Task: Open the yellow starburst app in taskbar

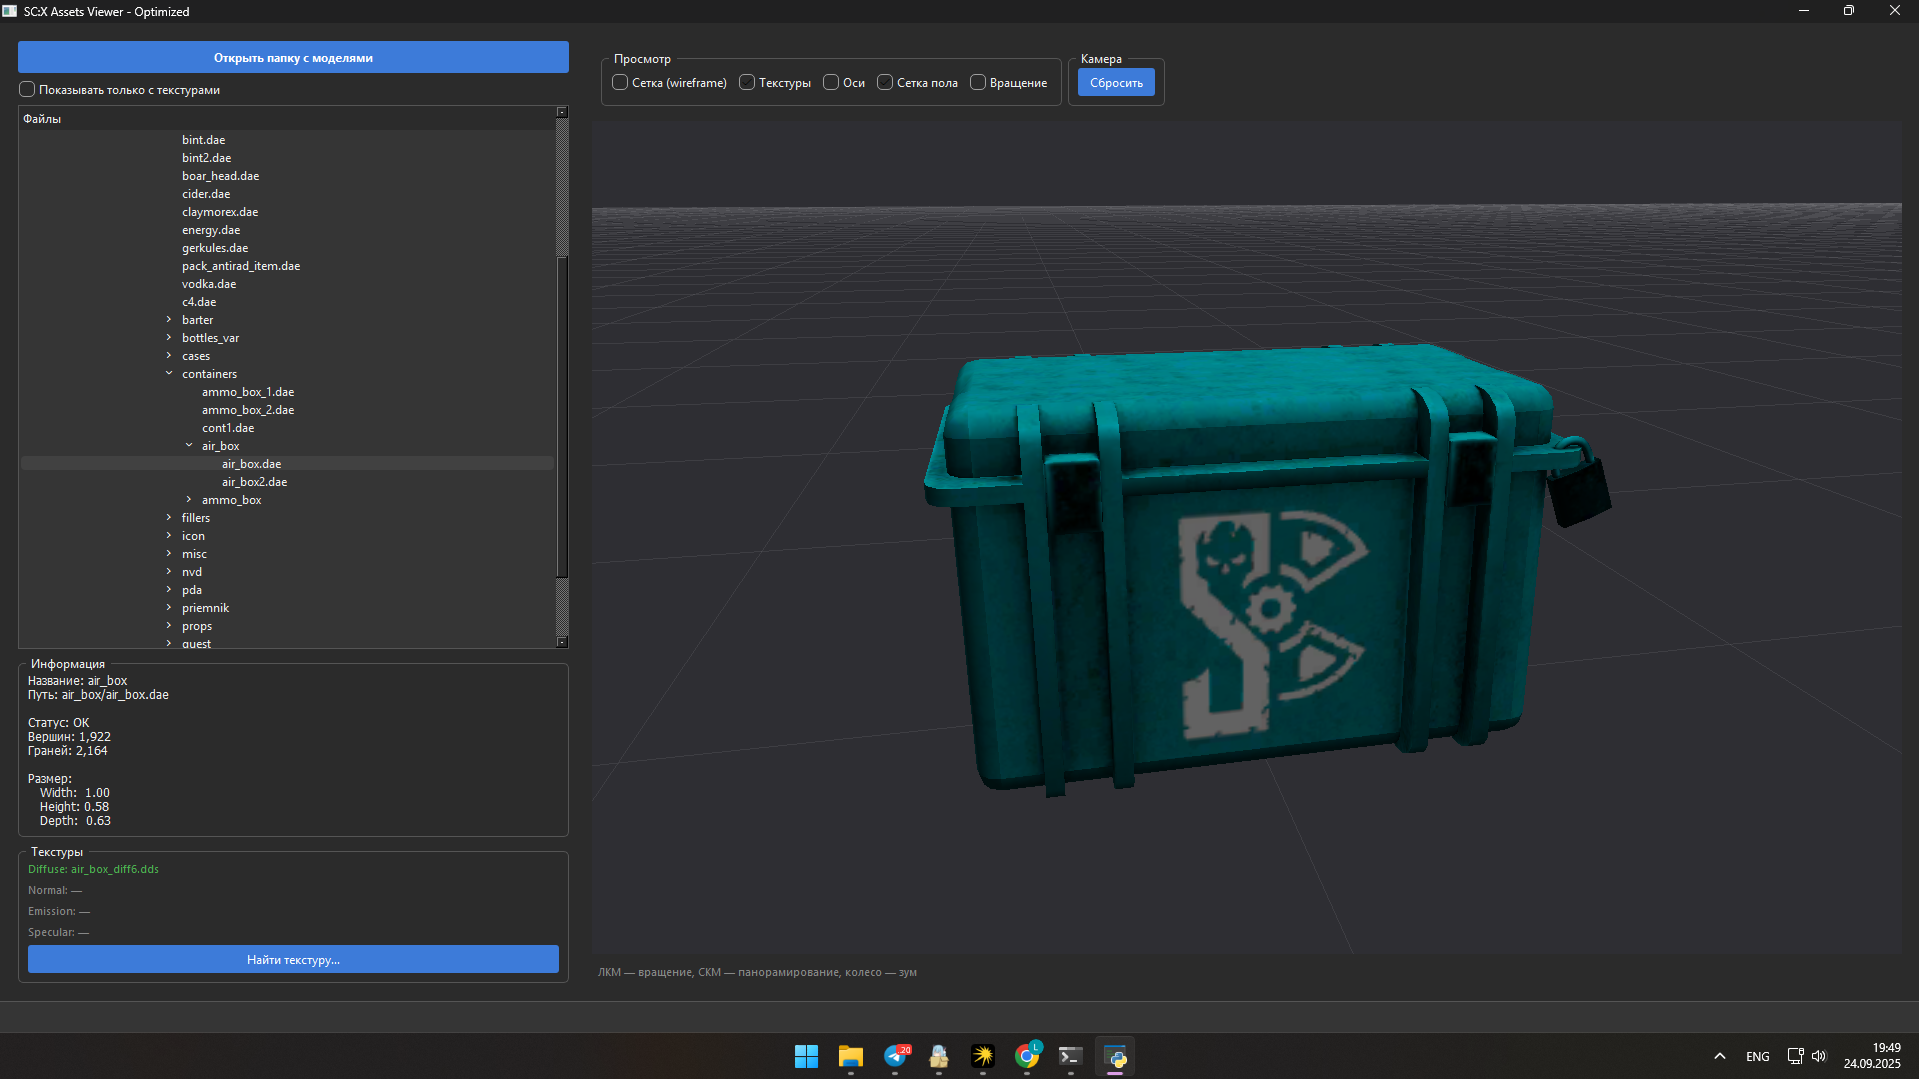Action: [x=983, y=1056]
